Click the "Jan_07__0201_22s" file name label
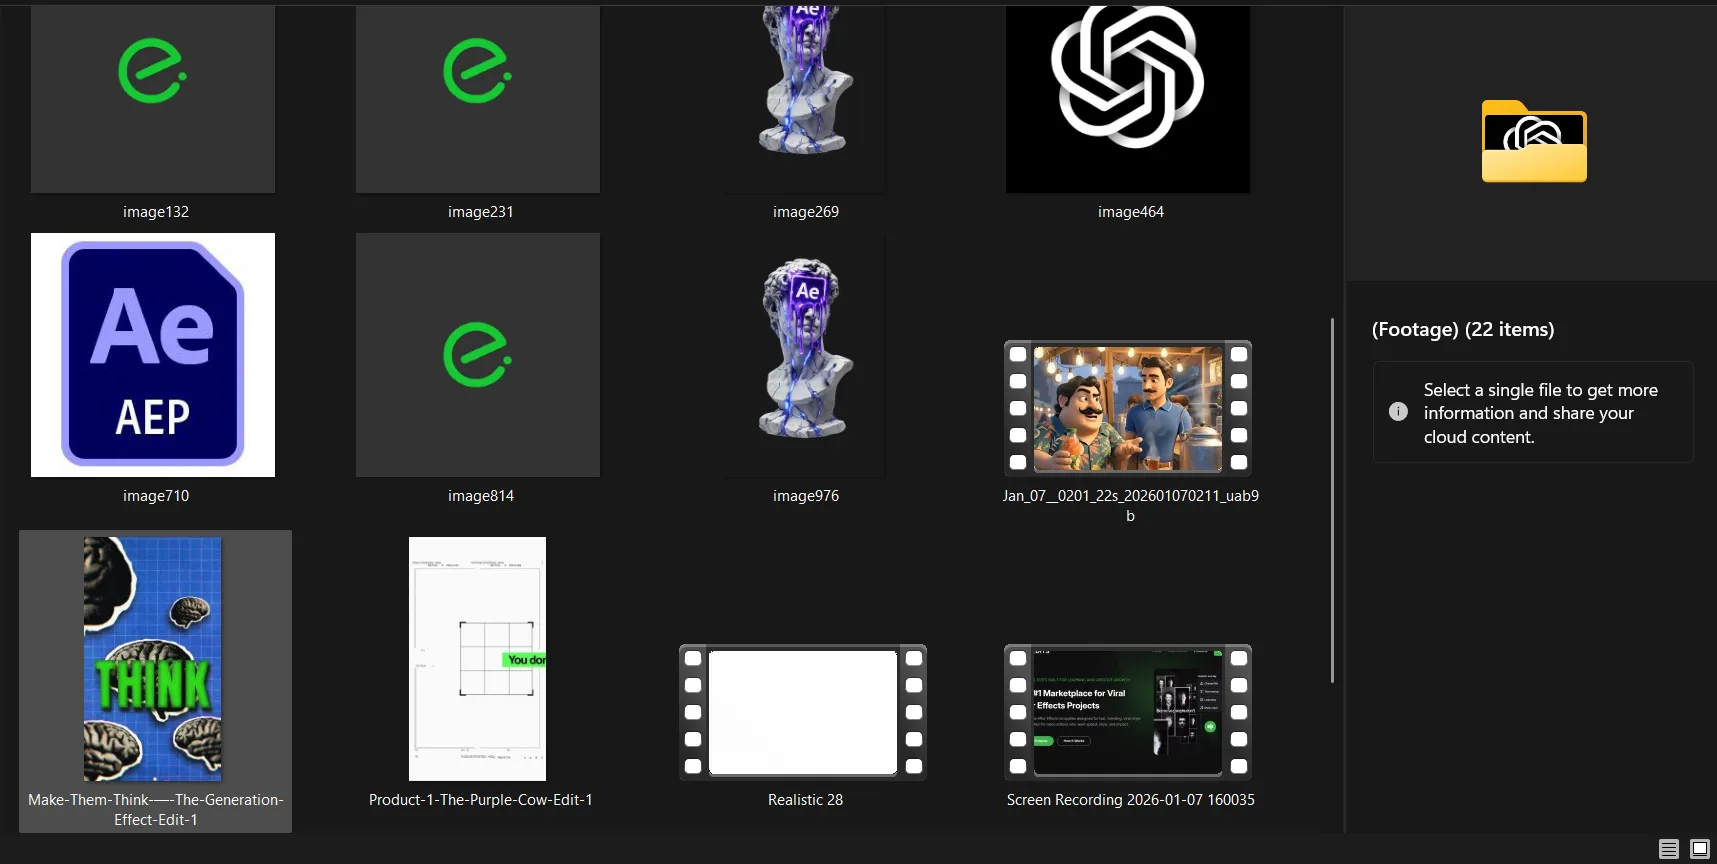 point(1130,496)
